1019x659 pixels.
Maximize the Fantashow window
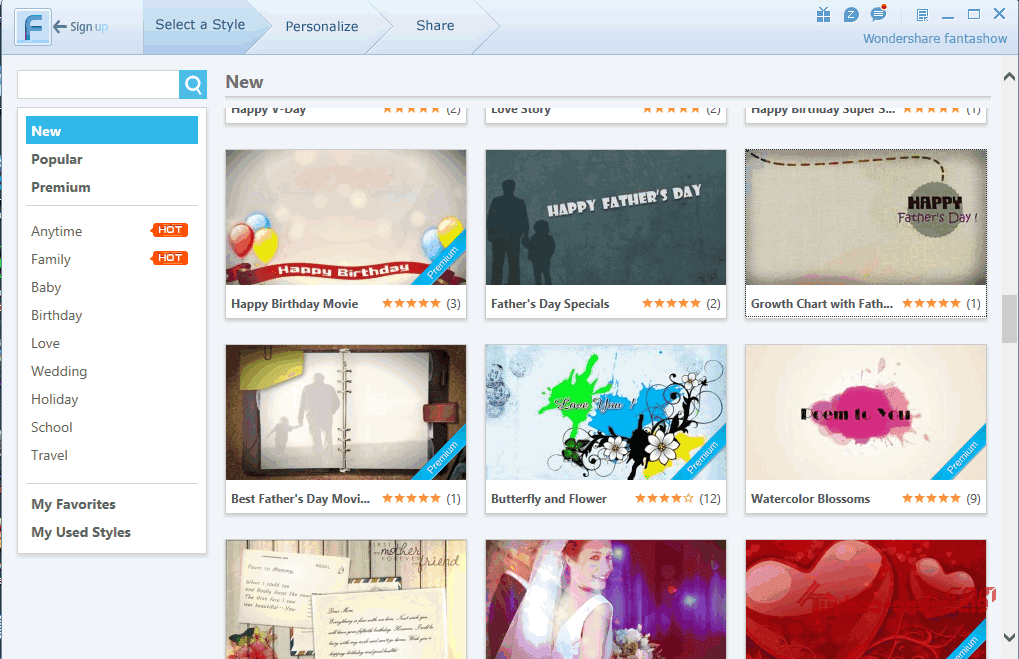pos(974,14)
